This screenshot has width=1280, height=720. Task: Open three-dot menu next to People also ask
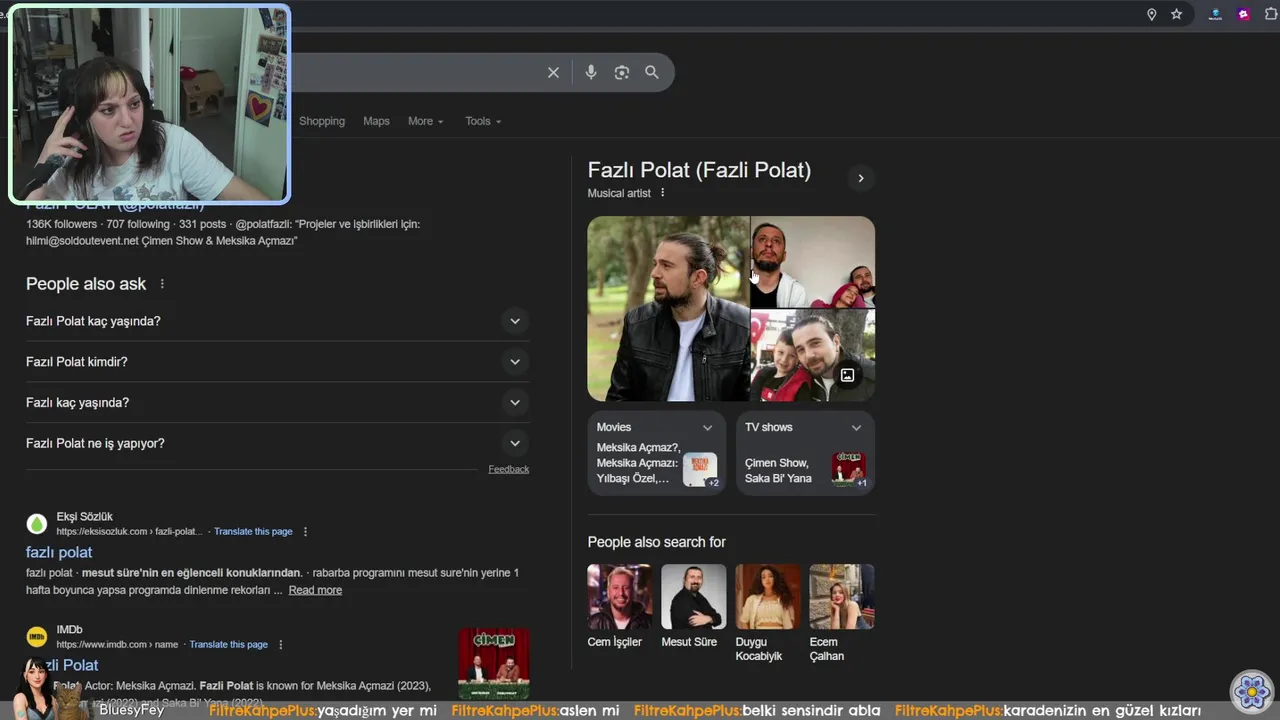tap(162, 284)
